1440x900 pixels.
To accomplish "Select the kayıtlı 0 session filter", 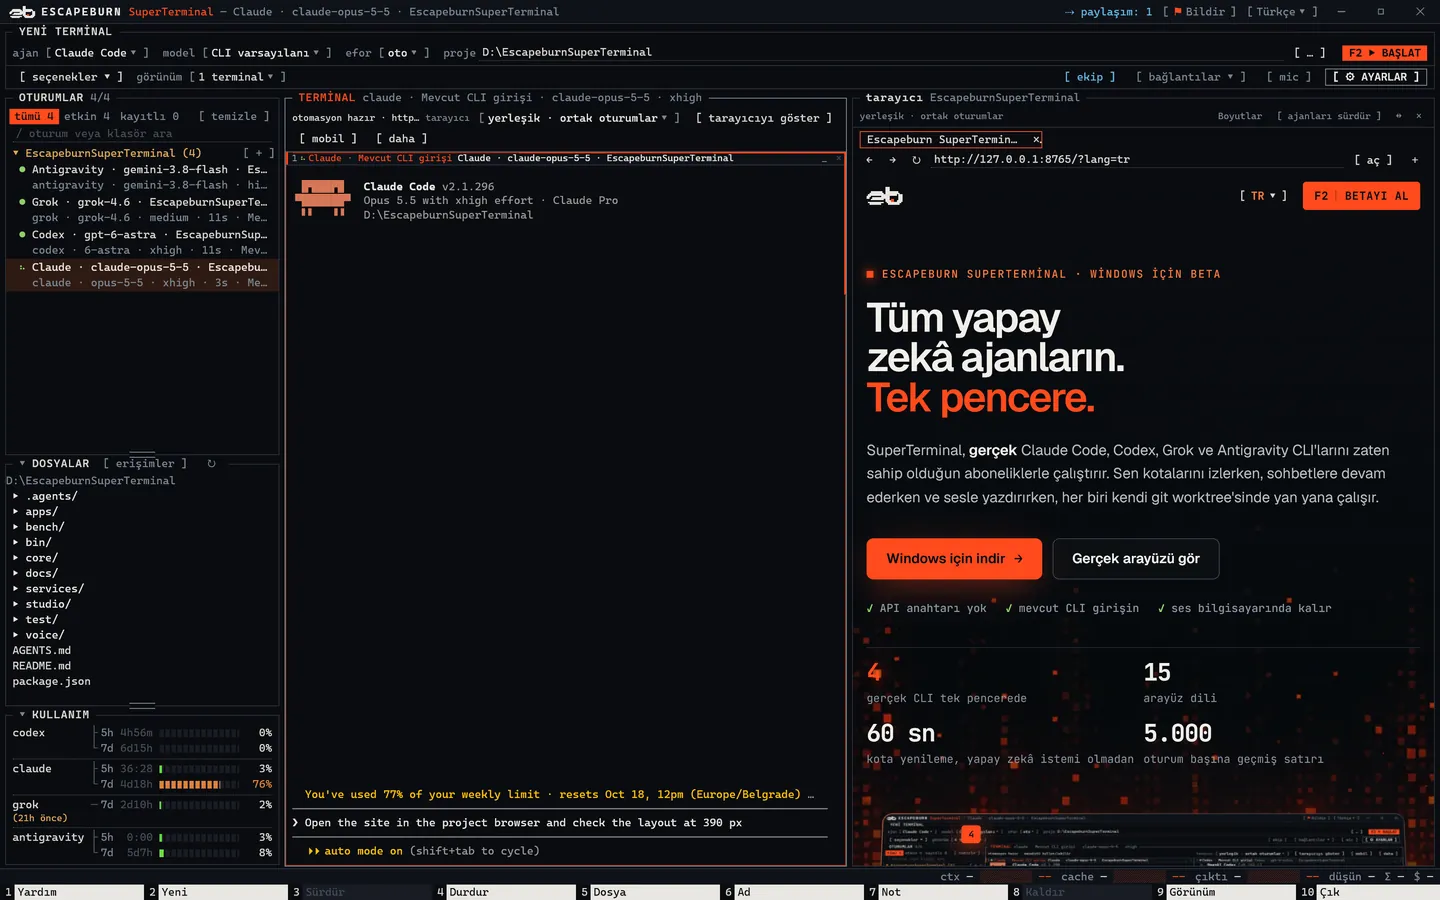I will (149, 116).
